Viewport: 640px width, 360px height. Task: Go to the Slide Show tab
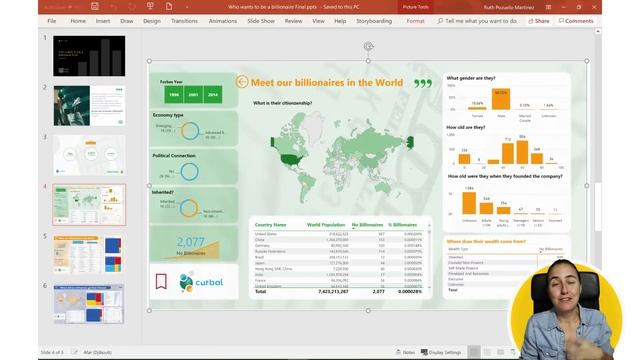click(261, 21)
